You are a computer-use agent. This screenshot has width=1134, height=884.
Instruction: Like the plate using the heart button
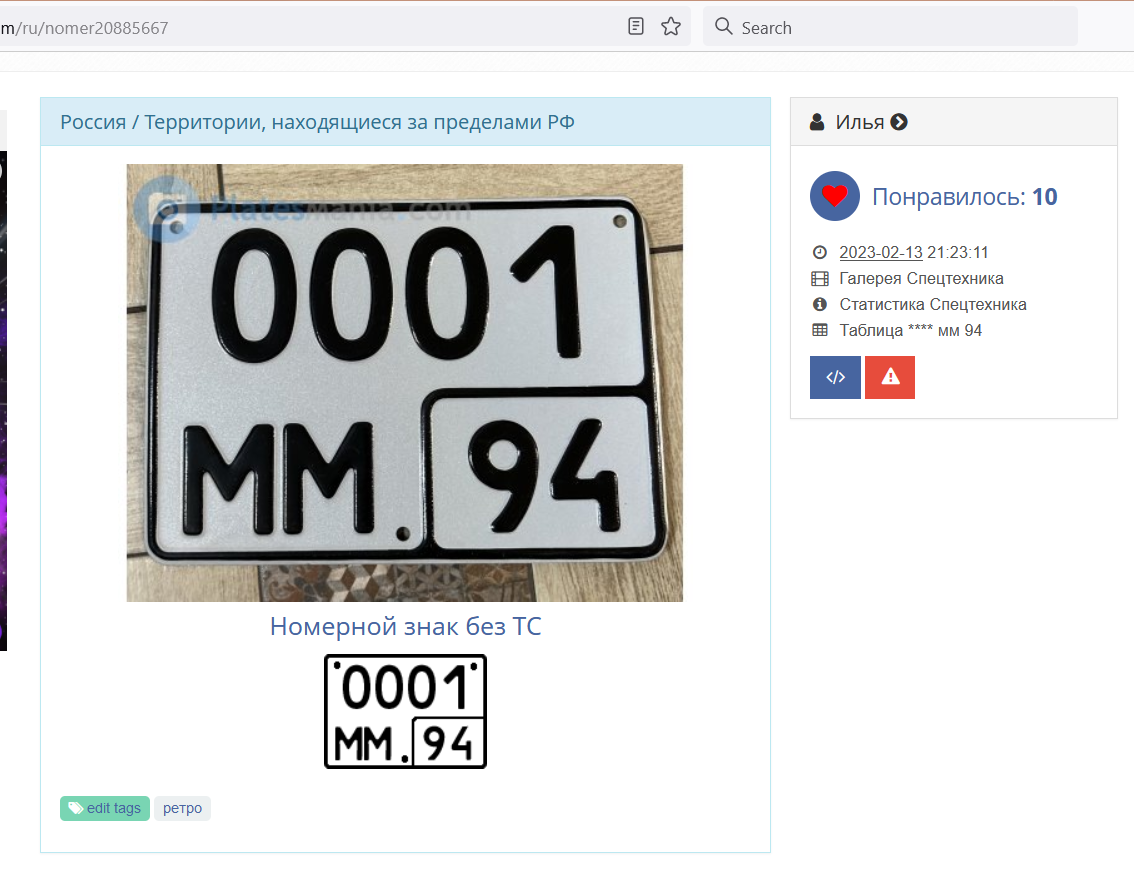(x=834, y=196)
